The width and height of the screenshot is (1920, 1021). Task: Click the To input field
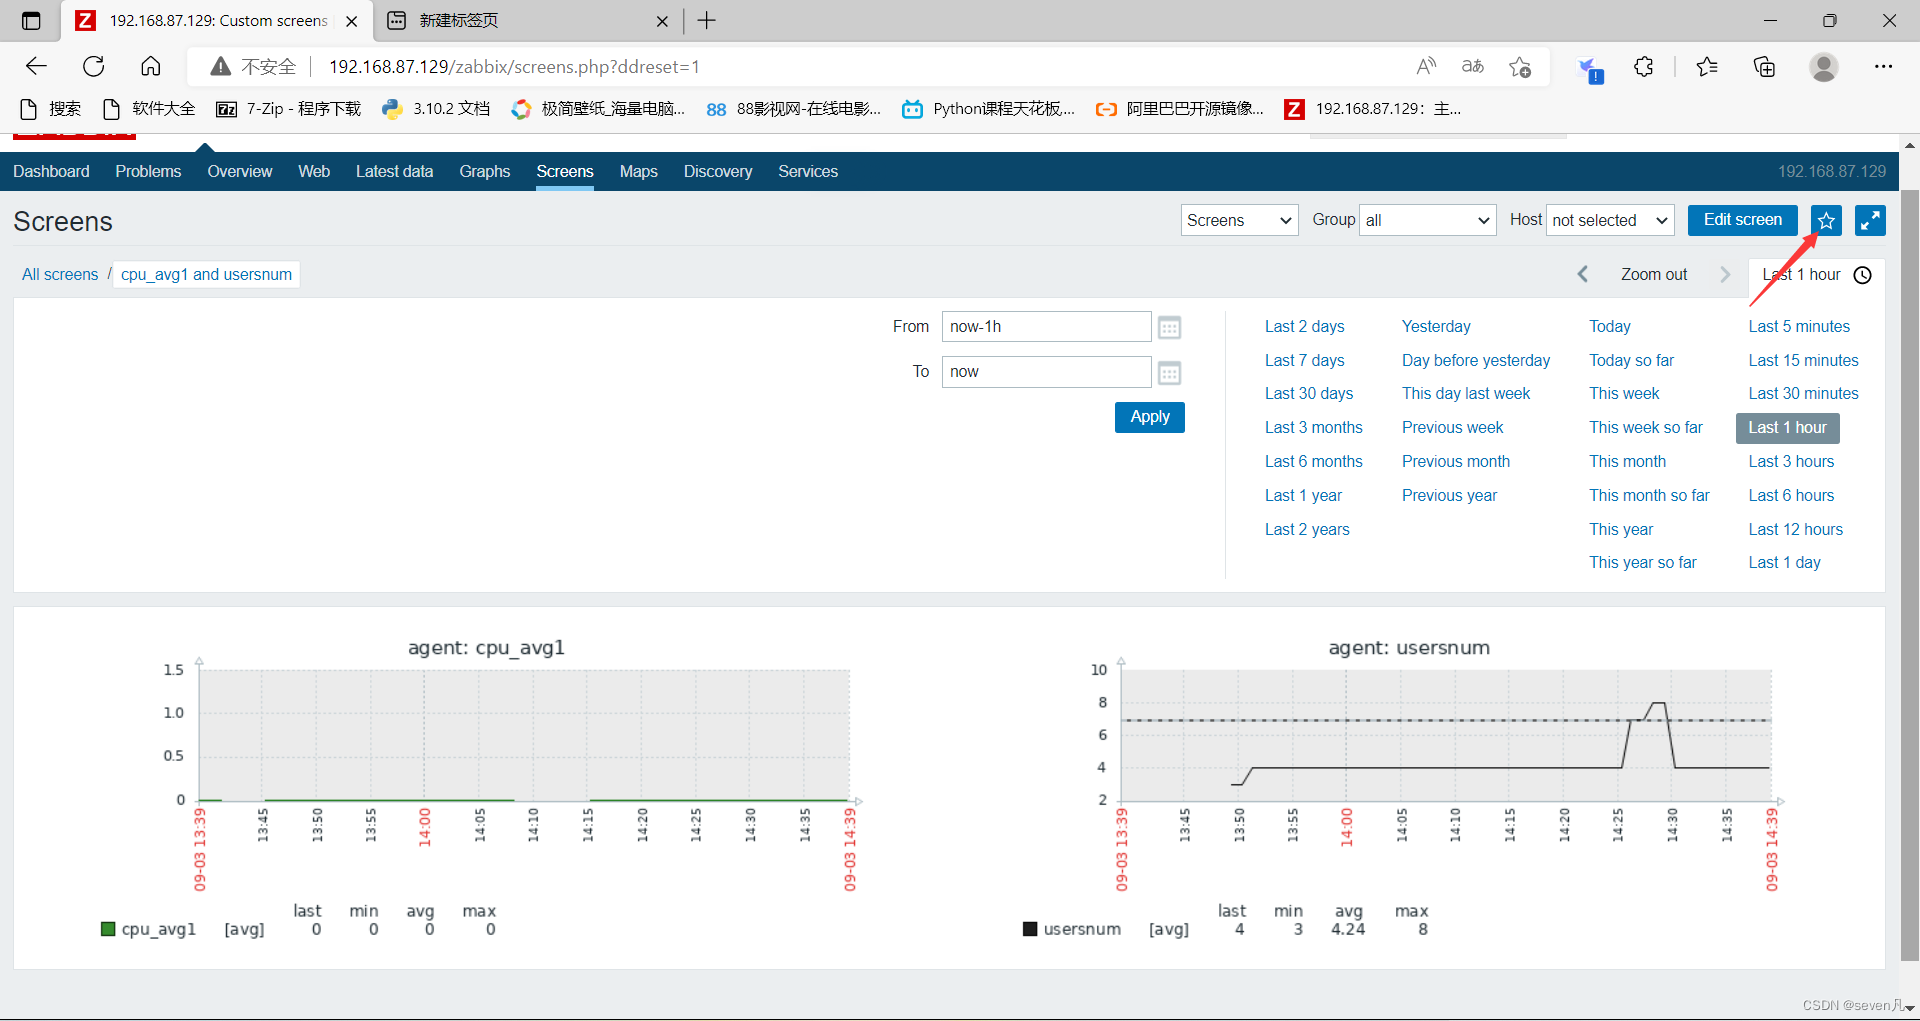pos(1046,372)
